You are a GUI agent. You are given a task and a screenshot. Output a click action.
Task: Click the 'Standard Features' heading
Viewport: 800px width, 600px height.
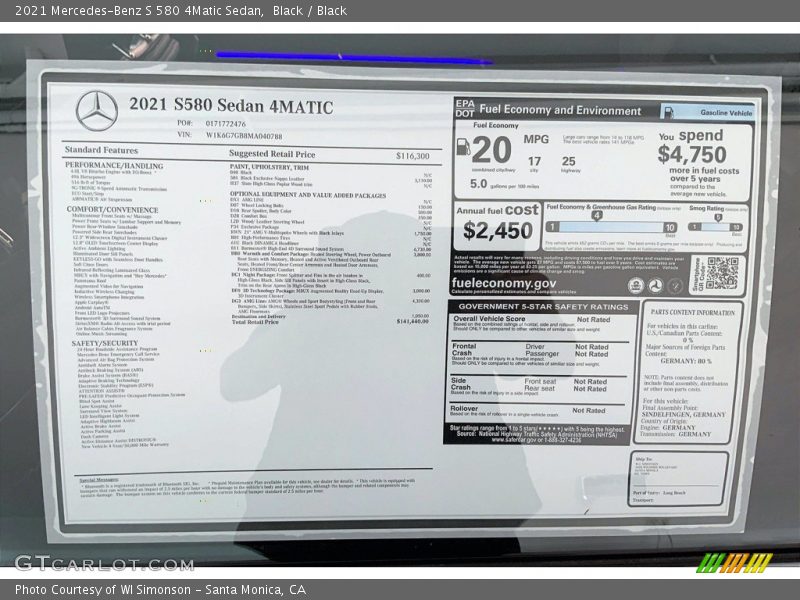pyautogui.click(x=102, y=150)
